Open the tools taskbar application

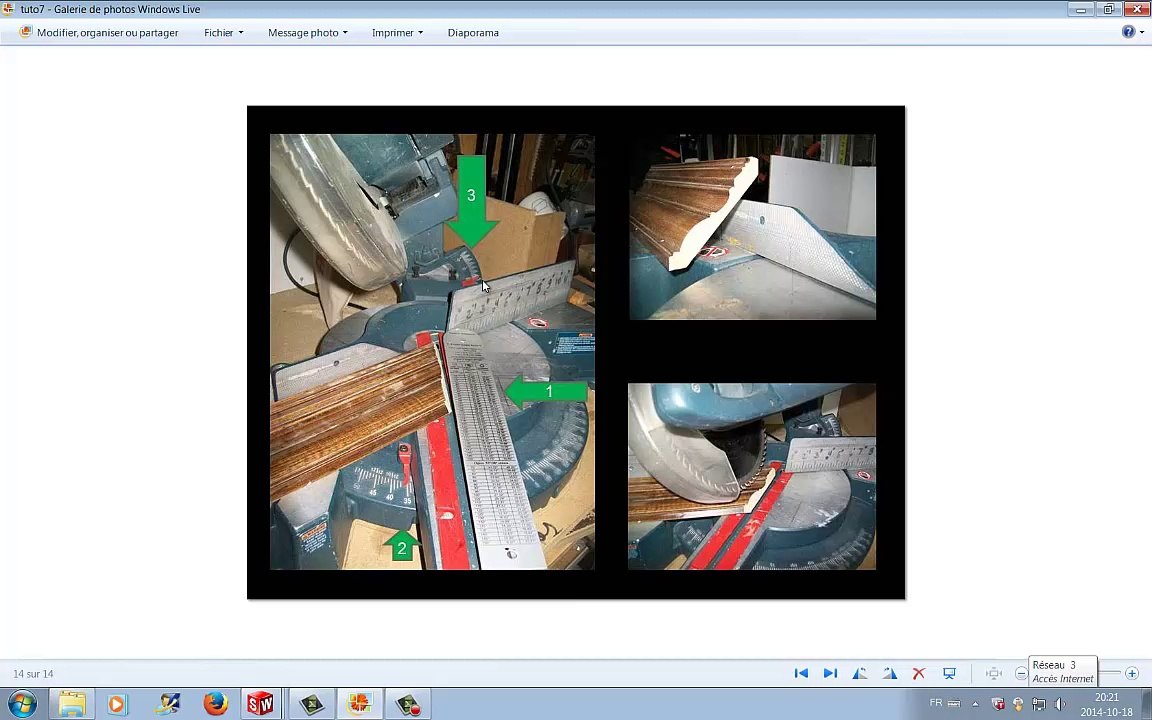tap(167, 704)
